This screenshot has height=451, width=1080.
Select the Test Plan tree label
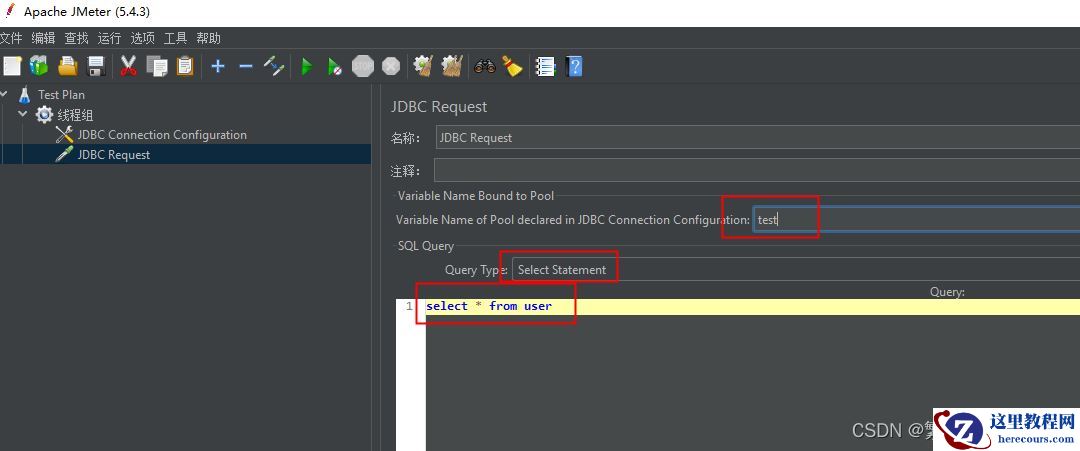tap(61, 94)
